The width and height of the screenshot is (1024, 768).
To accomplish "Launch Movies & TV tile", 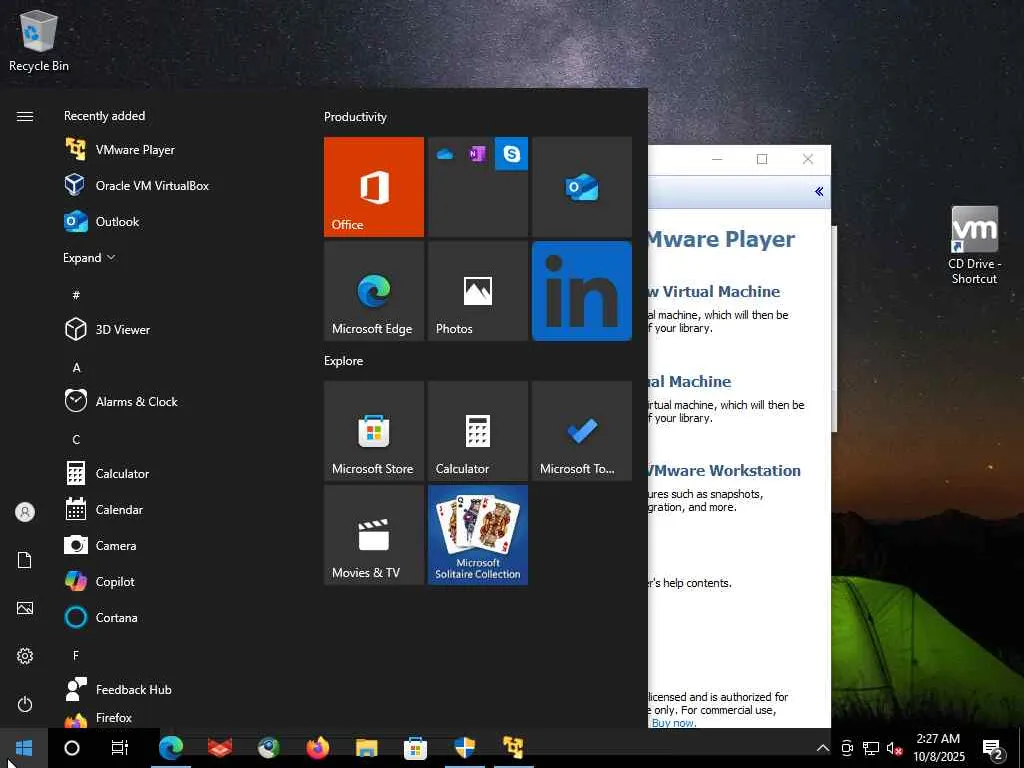I will (374, 535).
